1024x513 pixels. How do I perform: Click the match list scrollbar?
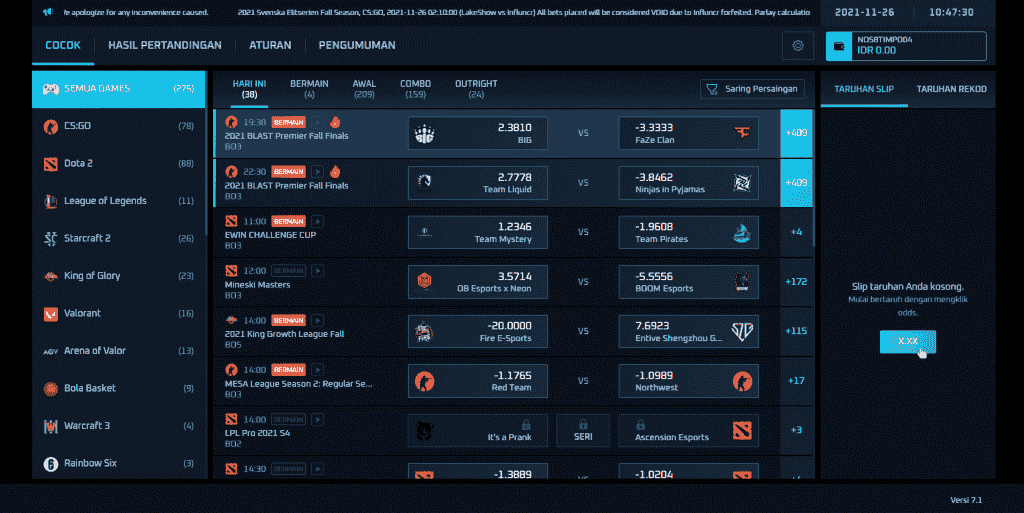point(814,178)
